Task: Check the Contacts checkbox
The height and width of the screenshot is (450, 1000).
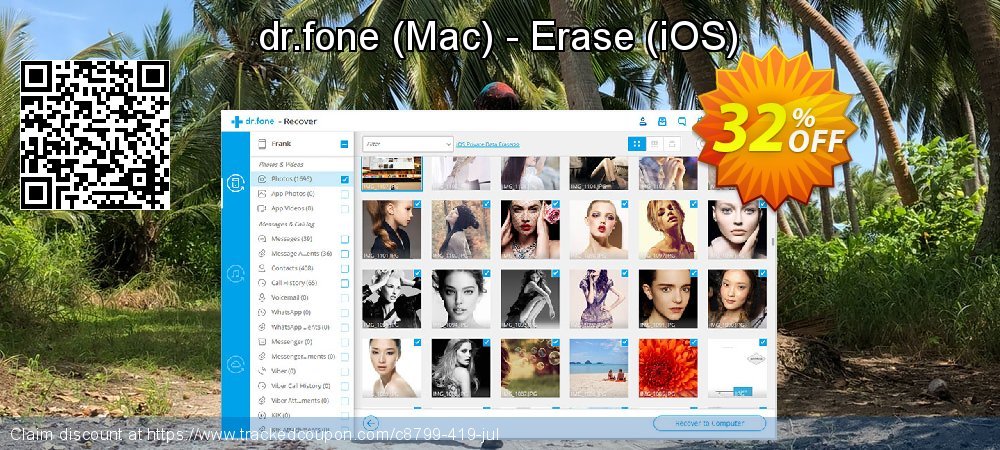Action: [x=344, y=268]
